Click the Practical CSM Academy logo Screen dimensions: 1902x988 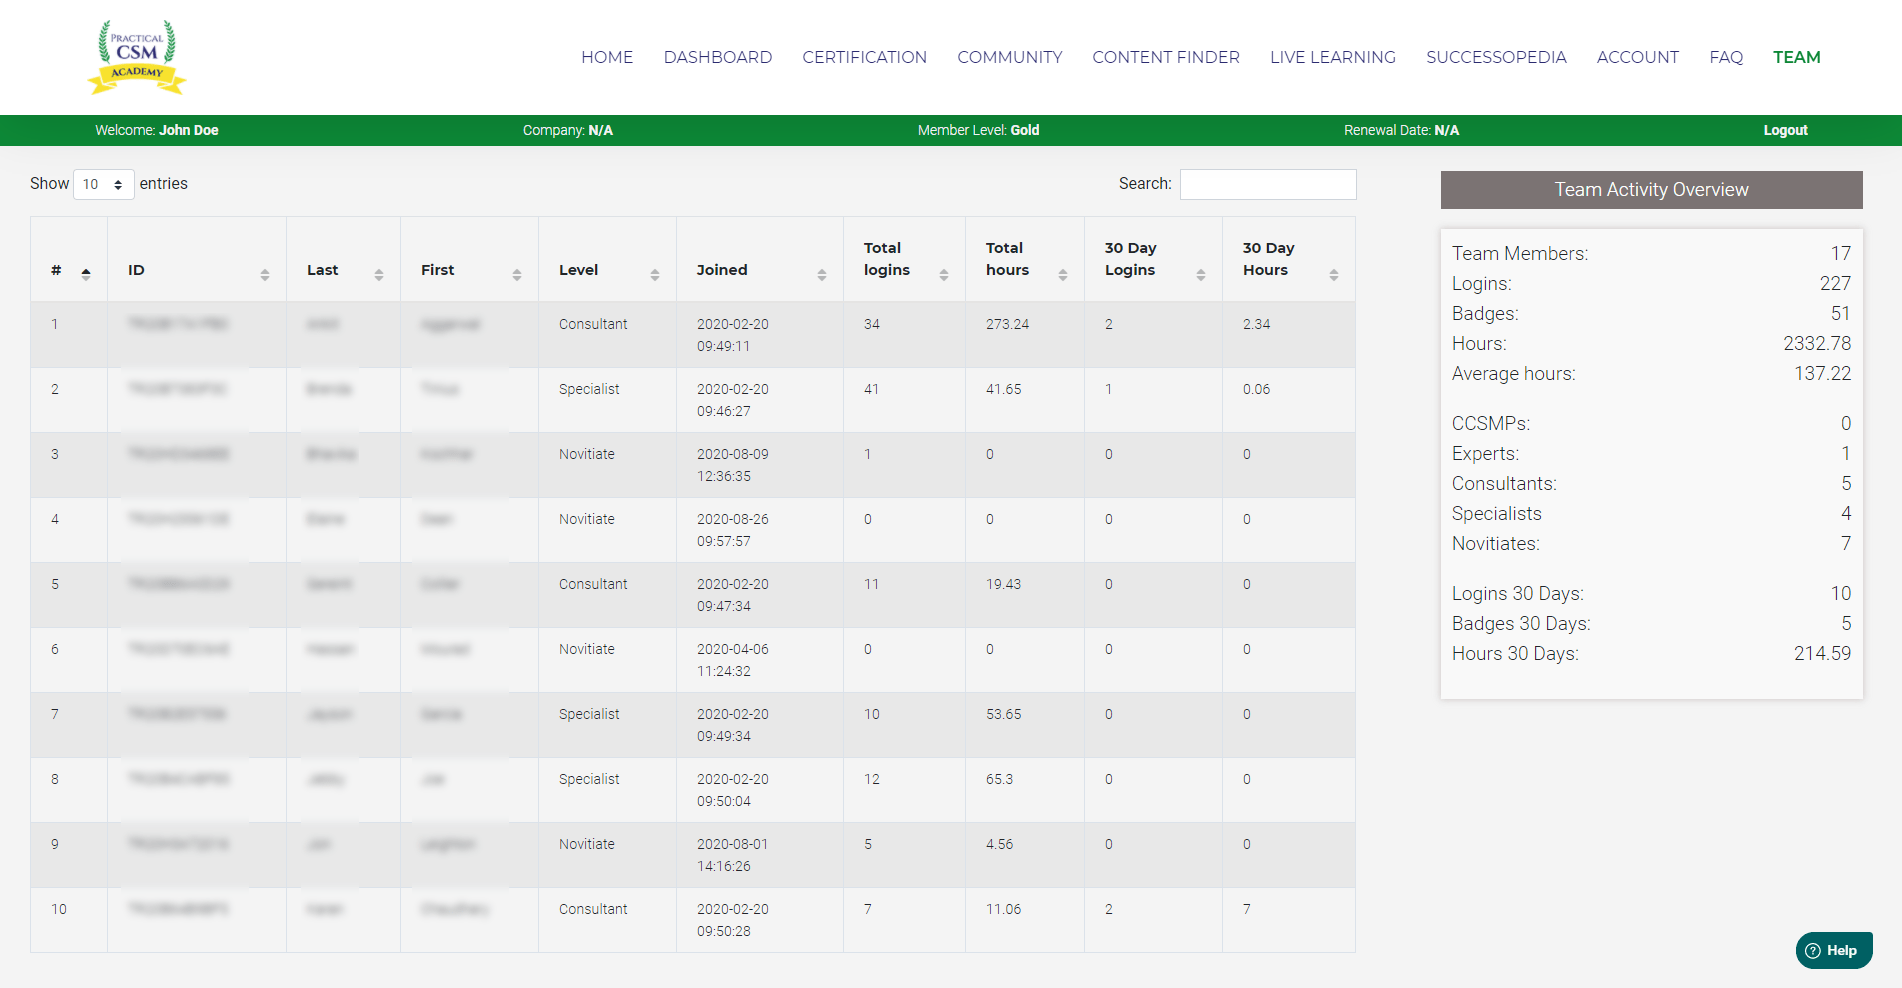137,57
